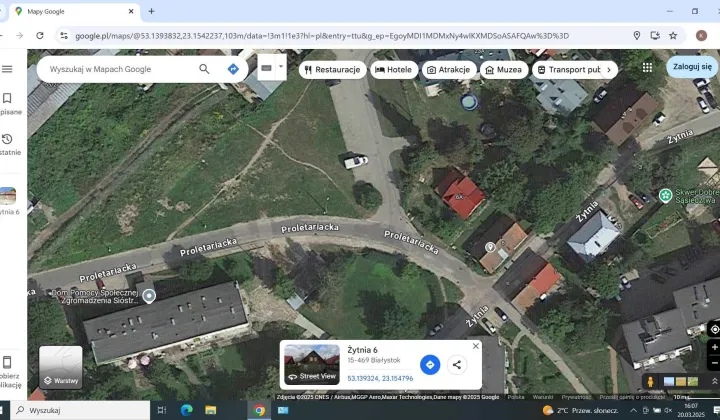This screenshot has width=720, height=420.
Task: Click the Polska footer link
Action: pos(516,397)
